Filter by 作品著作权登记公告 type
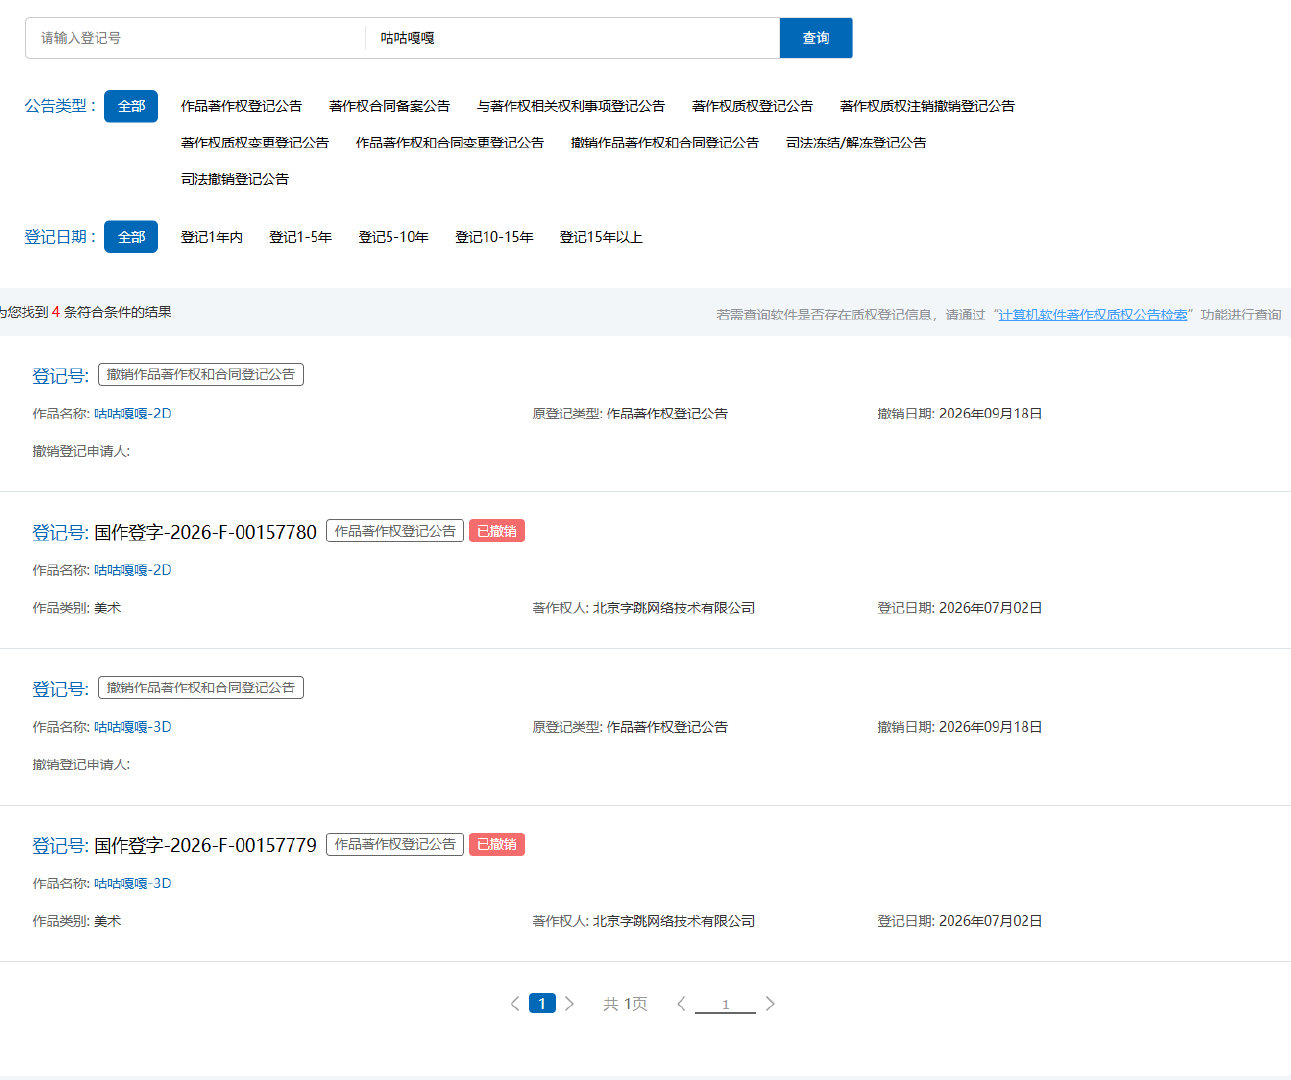 [x=241, y=106]
